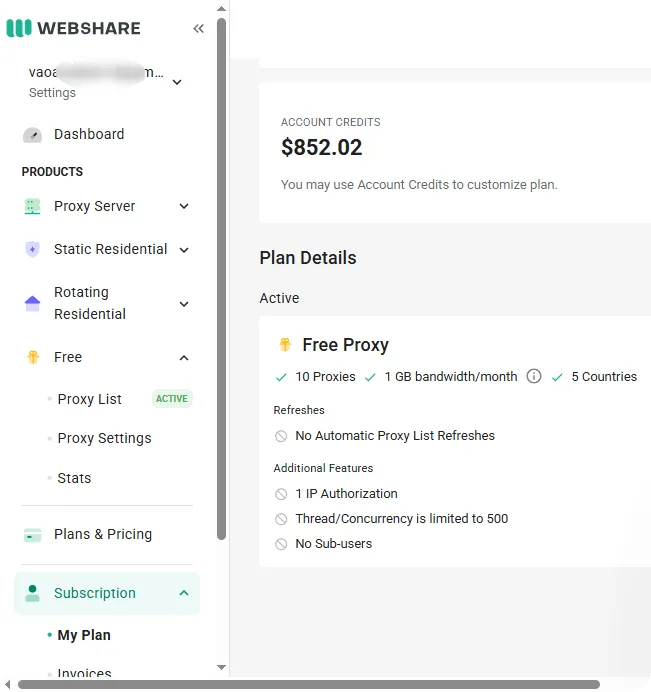Screen dimensions: 651x692
Task: Click the '10 Proxies' text
Action: coord(325,377)
